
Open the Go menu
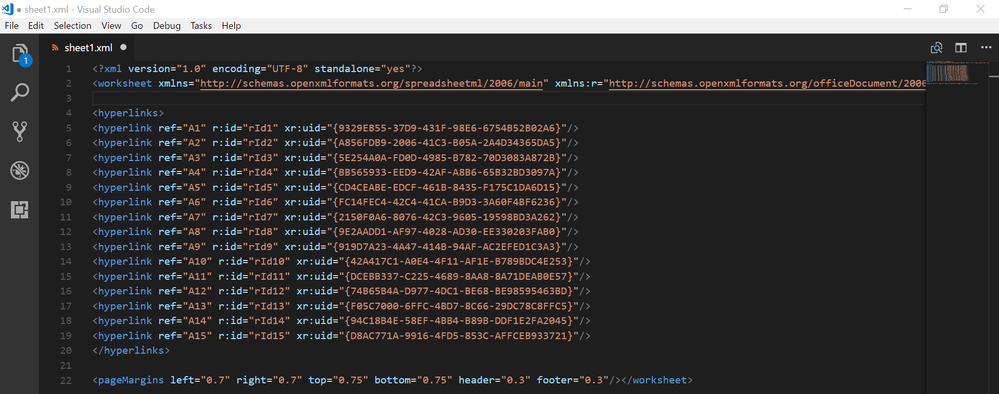(x=137, y=26)
